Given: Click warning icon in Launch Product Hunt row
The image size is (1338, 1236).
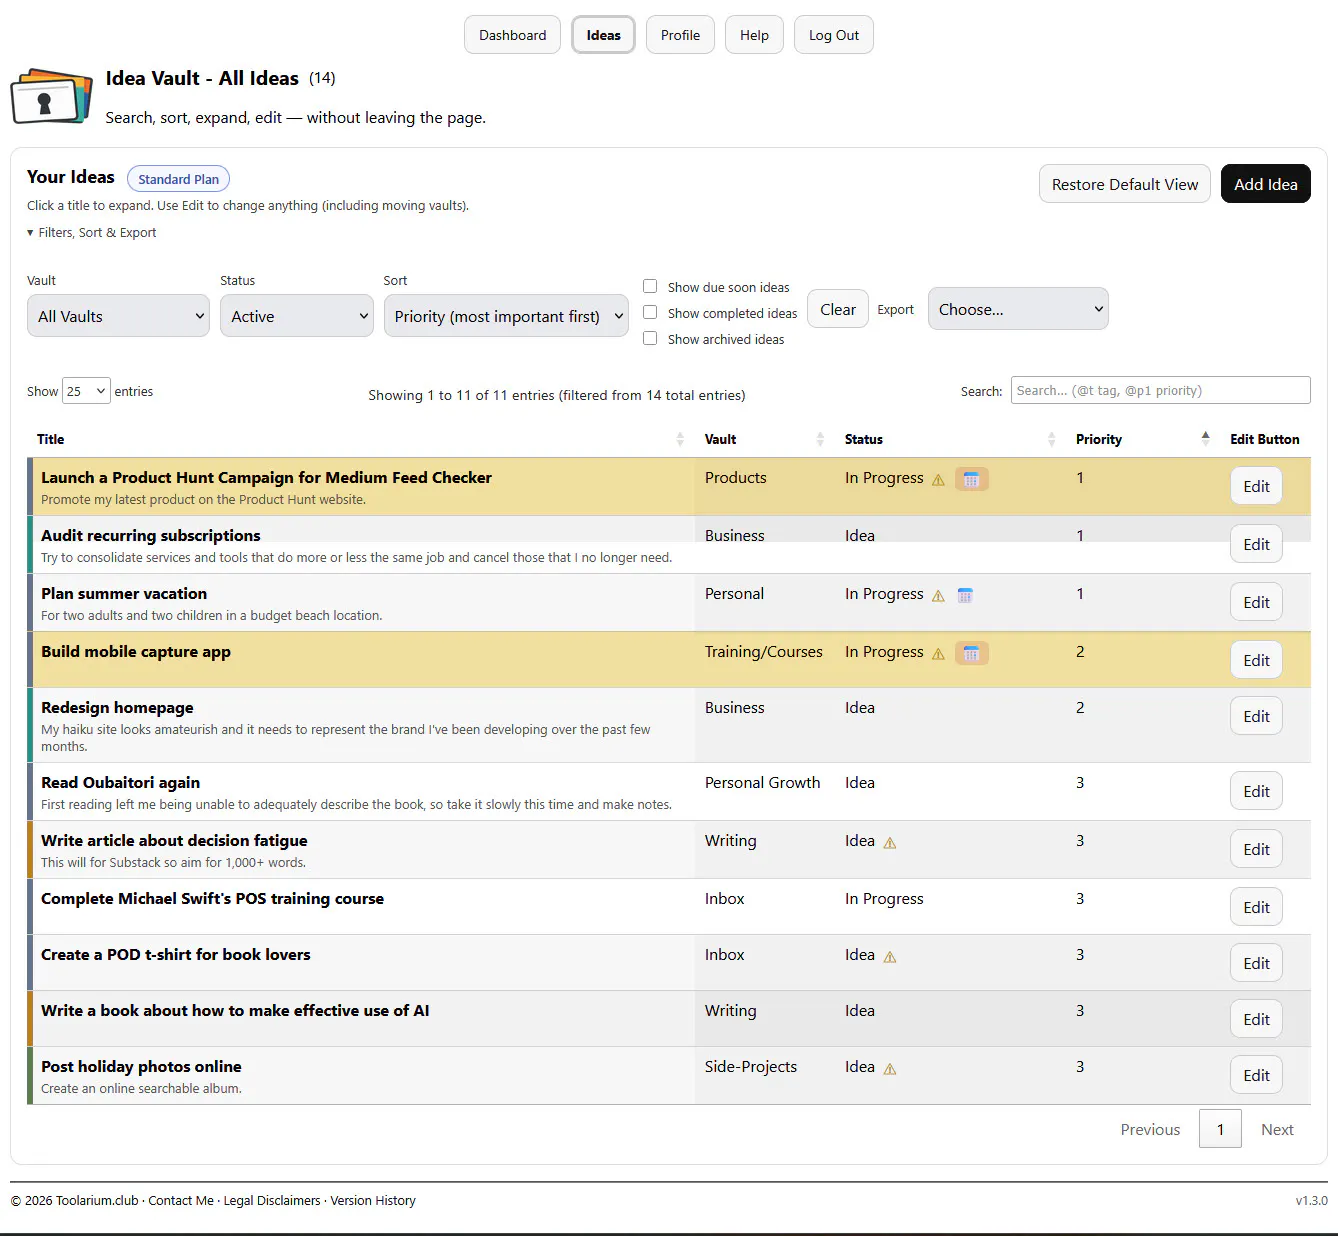Looking at the screenshot, I should (x=938, y=480).
